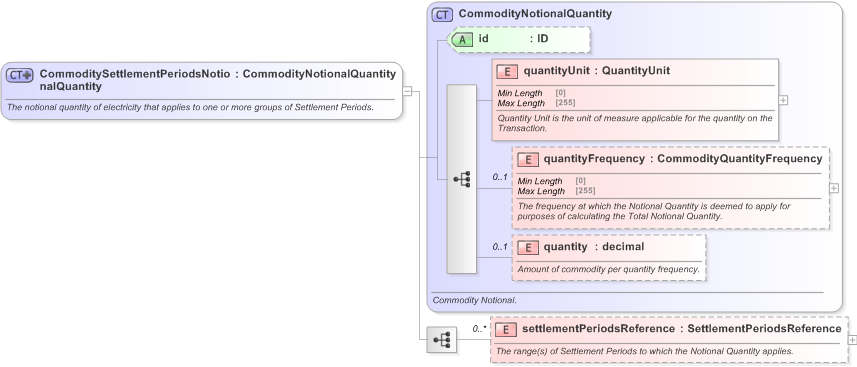The height and width of the screenshot is (367, 857).
Task: Collapse the CommoditySettlementPeriodsNotionalQuantity node
Action: 407,91
